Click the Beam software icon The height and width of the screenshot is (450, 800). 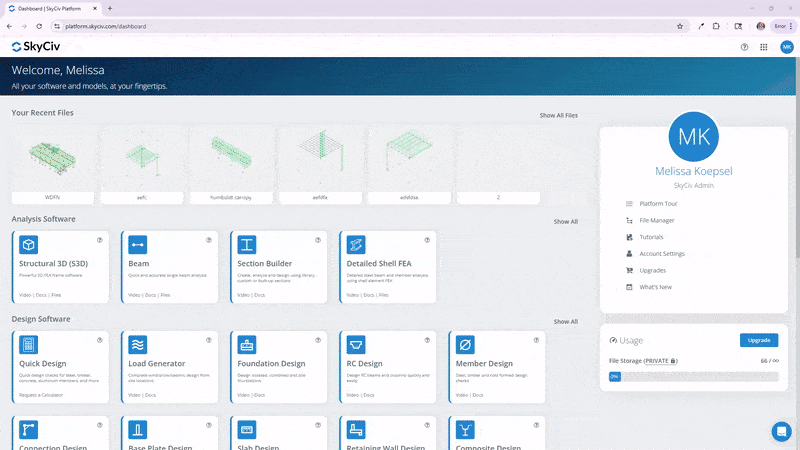[138, 244]
